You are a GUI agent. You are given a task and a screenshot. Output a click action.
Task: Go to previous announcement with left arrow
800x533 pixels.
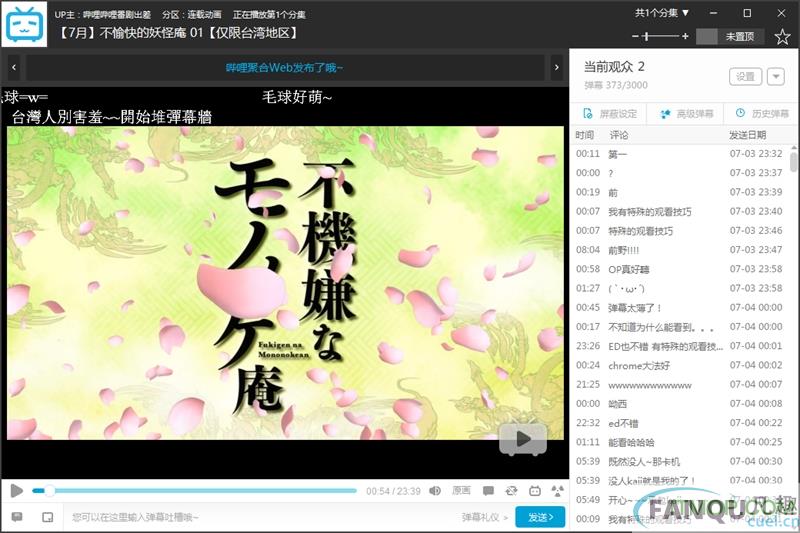pos(14,67)
